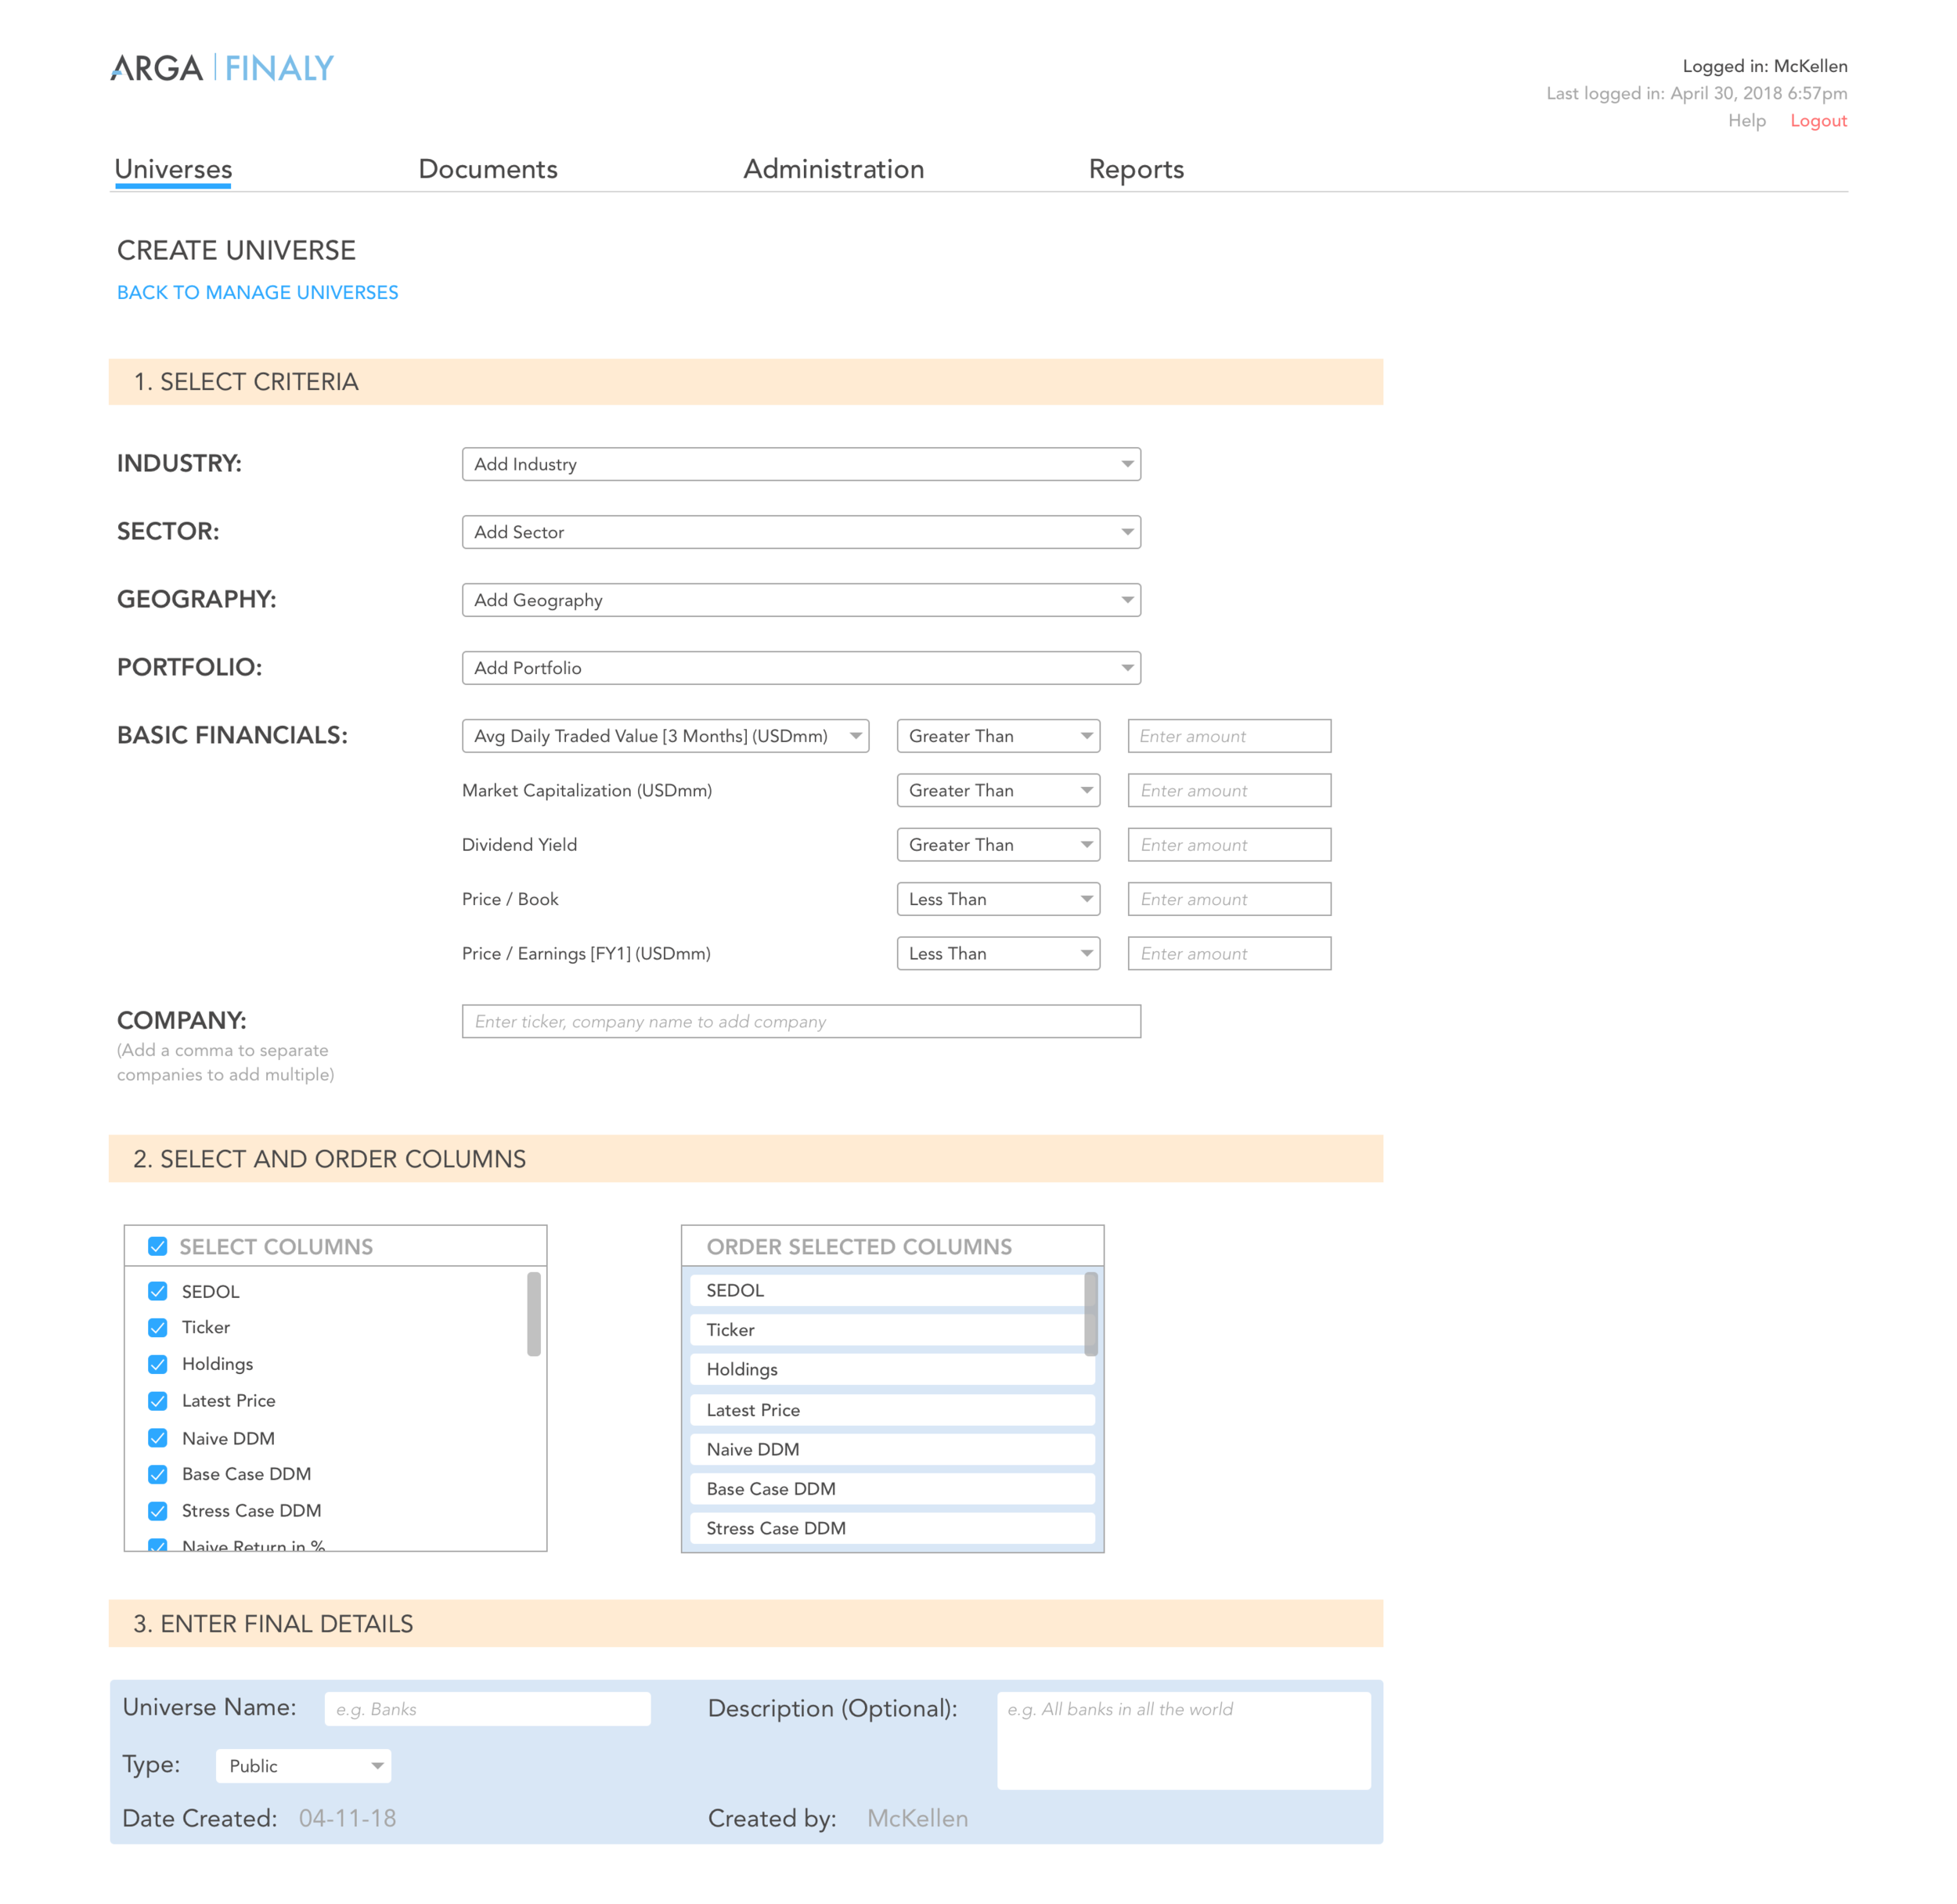This screenshot has width=1957, height=1904.
Task: Open the Add Industry dropdown
Action: 801,464
